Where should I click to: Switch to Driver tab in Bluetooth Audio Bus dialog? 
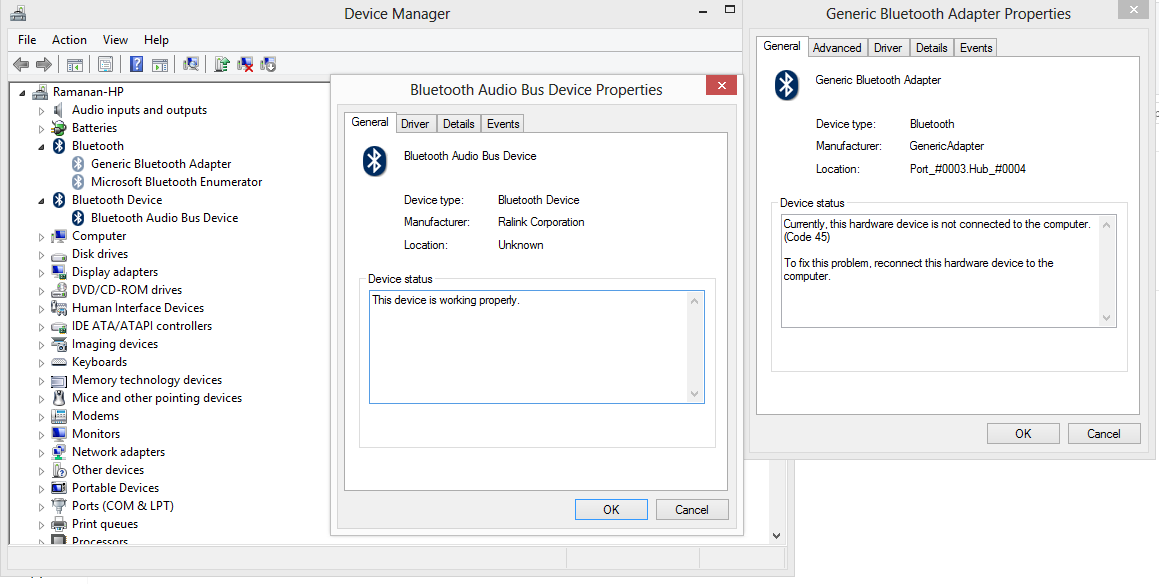[415, 123]
